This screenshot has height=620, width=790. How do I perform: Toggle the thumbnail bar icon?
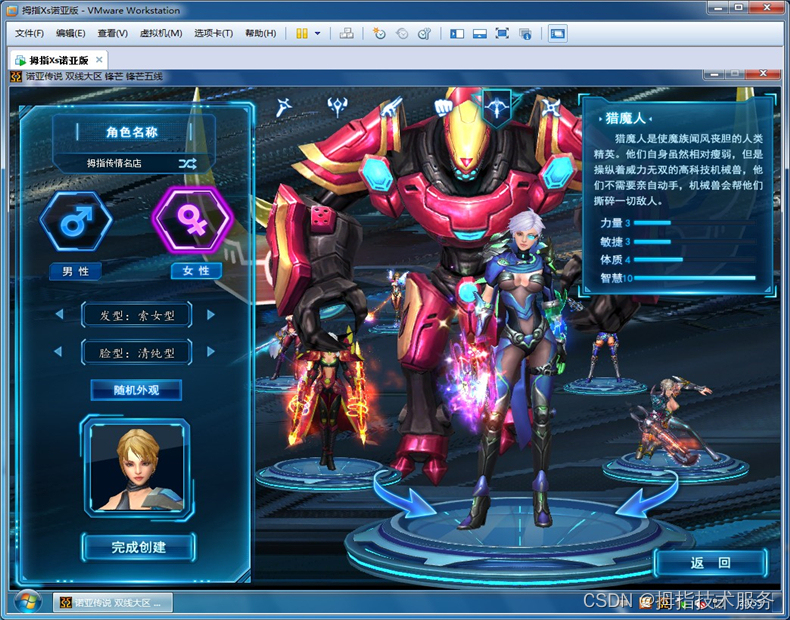point(480,34)
